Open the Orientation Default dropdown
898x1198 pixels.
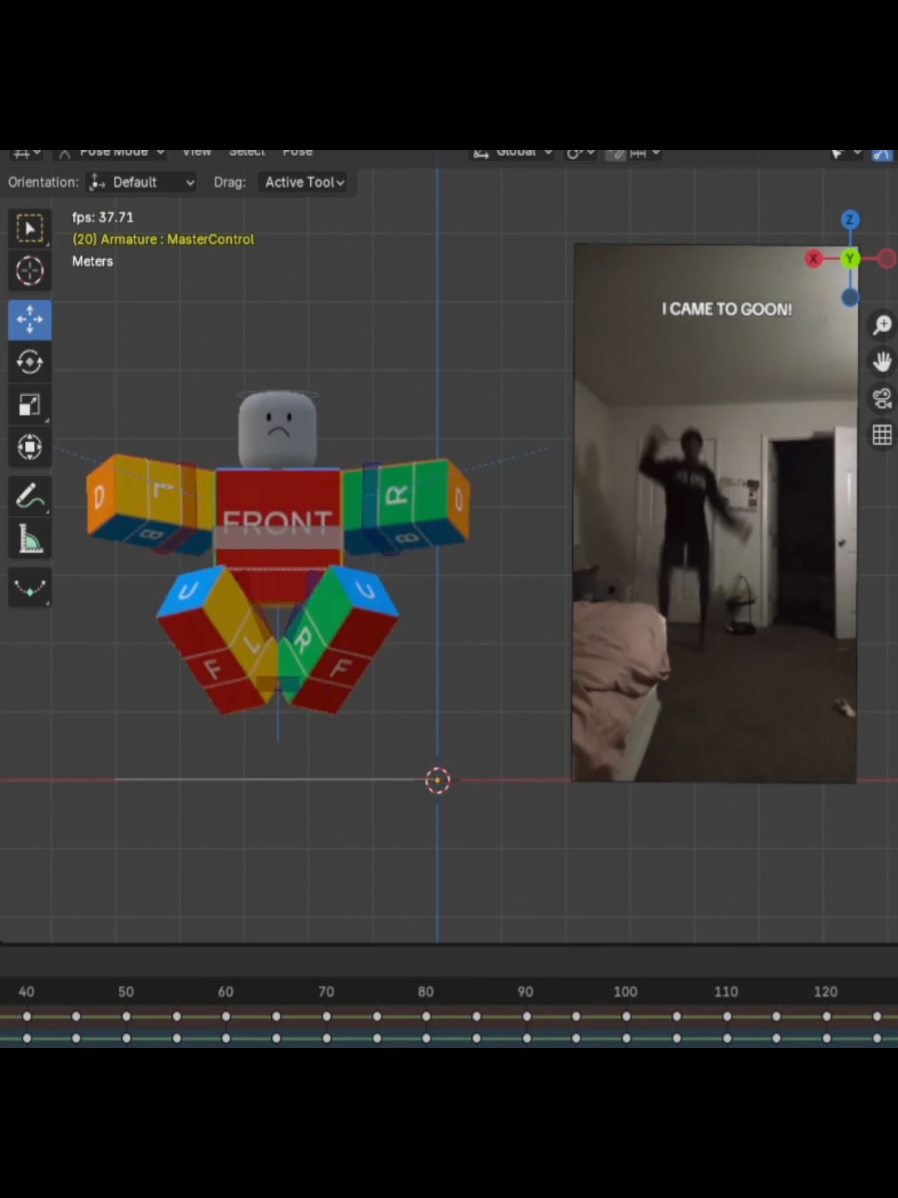142,182
